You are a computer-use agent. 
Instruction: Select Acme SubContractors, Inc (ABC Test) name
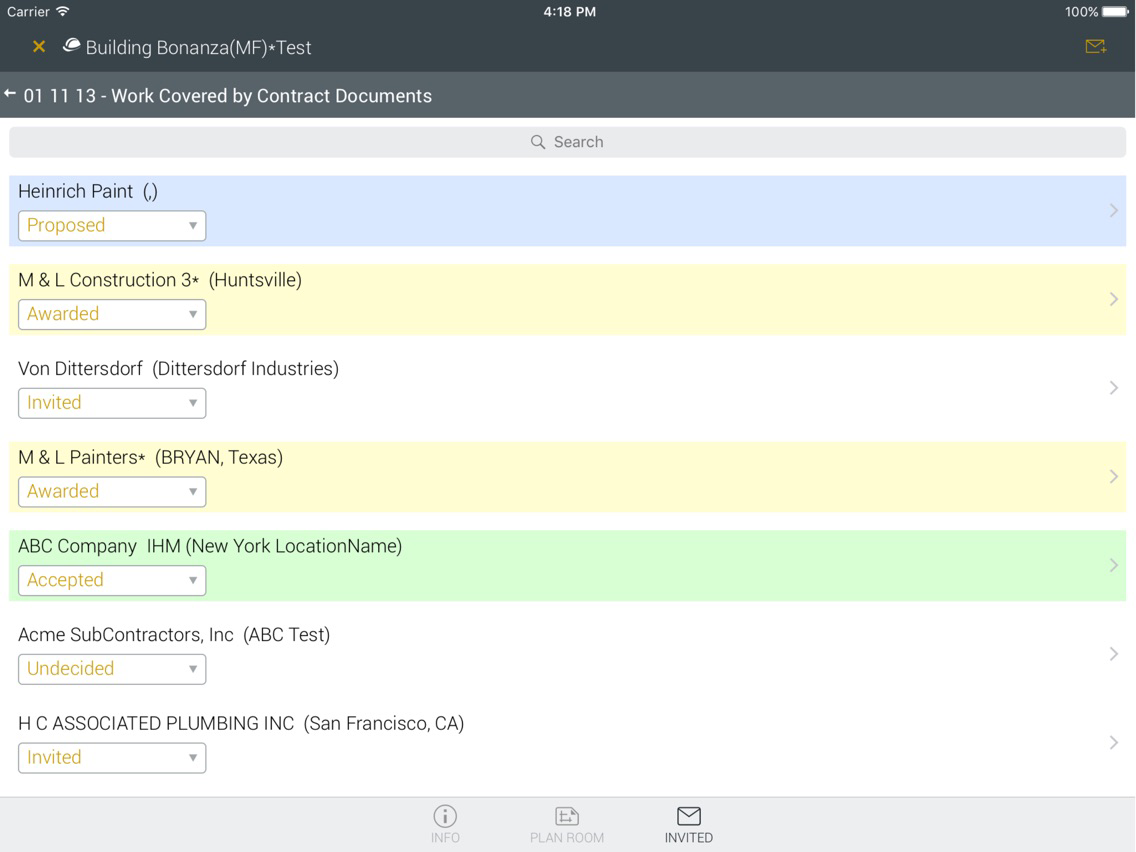point(174,635)
